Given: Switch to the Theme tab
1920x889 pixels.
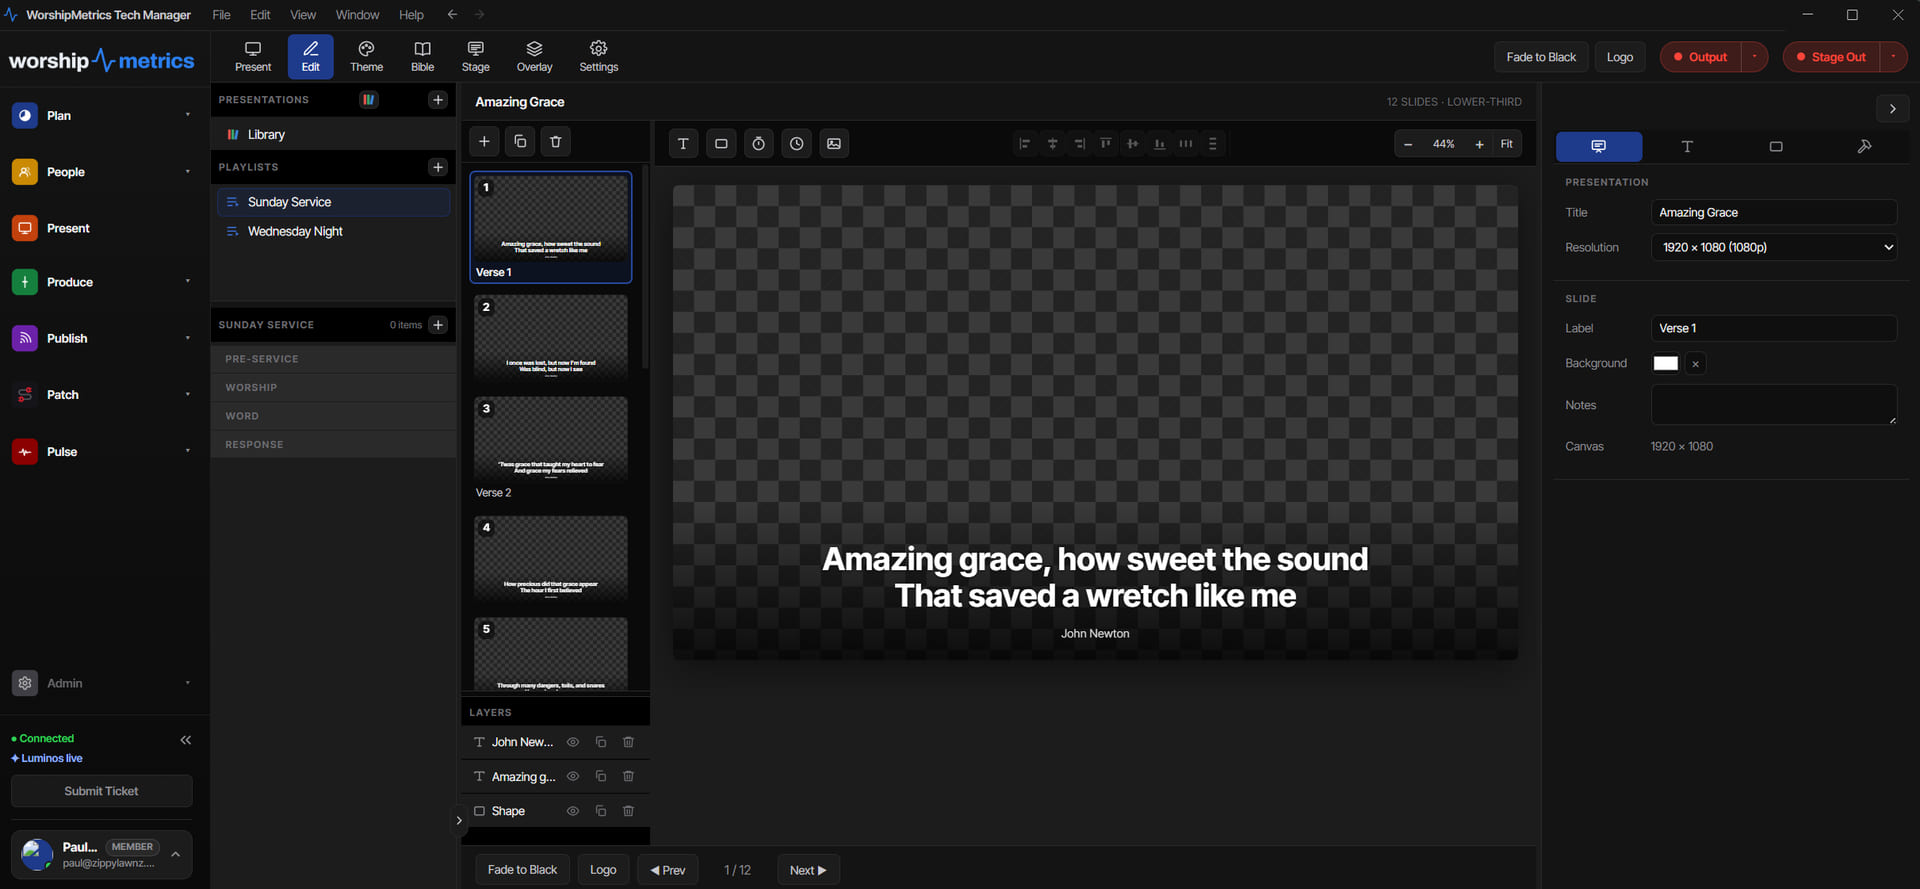Looking at the screenshot, I should (366, 56).
